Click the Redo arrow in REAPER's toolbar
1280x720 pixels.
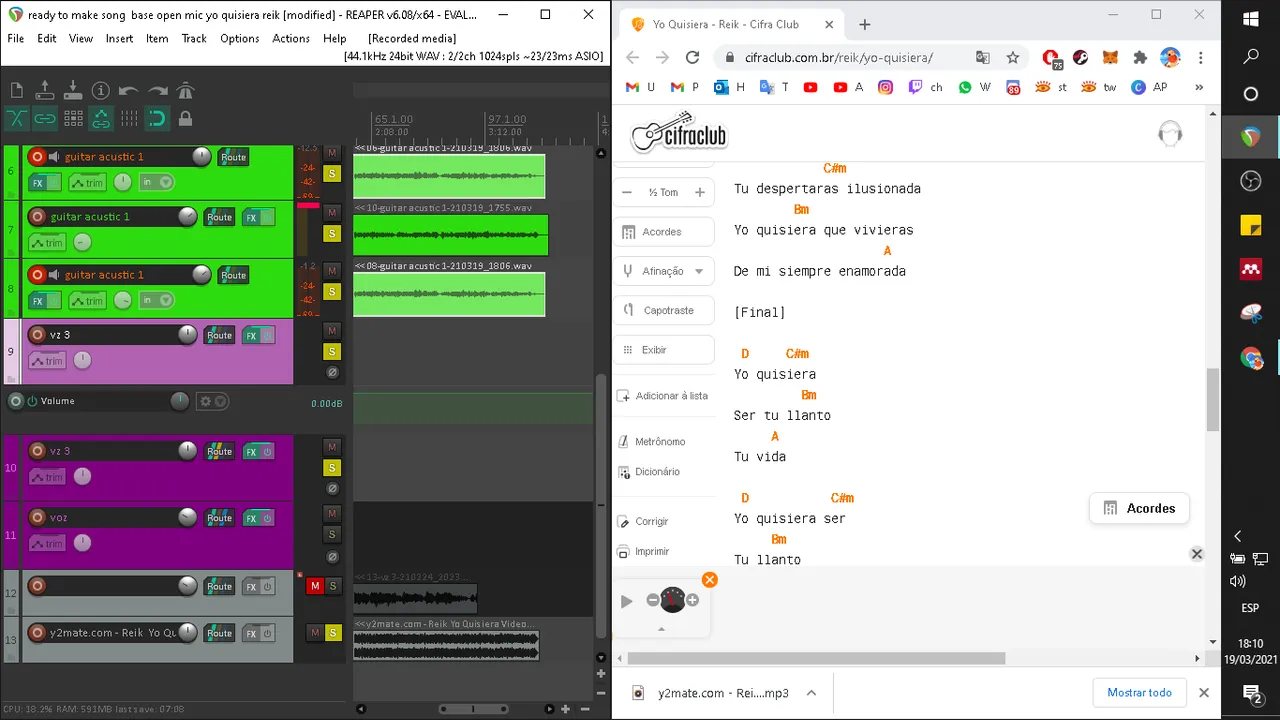[x=157, y=91]
